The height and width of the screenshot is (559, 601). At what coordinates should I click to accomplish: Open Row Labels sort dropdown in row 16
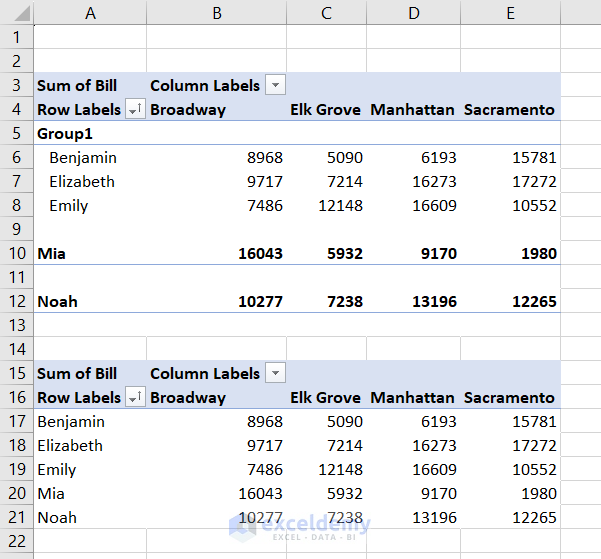click(137, 398)
